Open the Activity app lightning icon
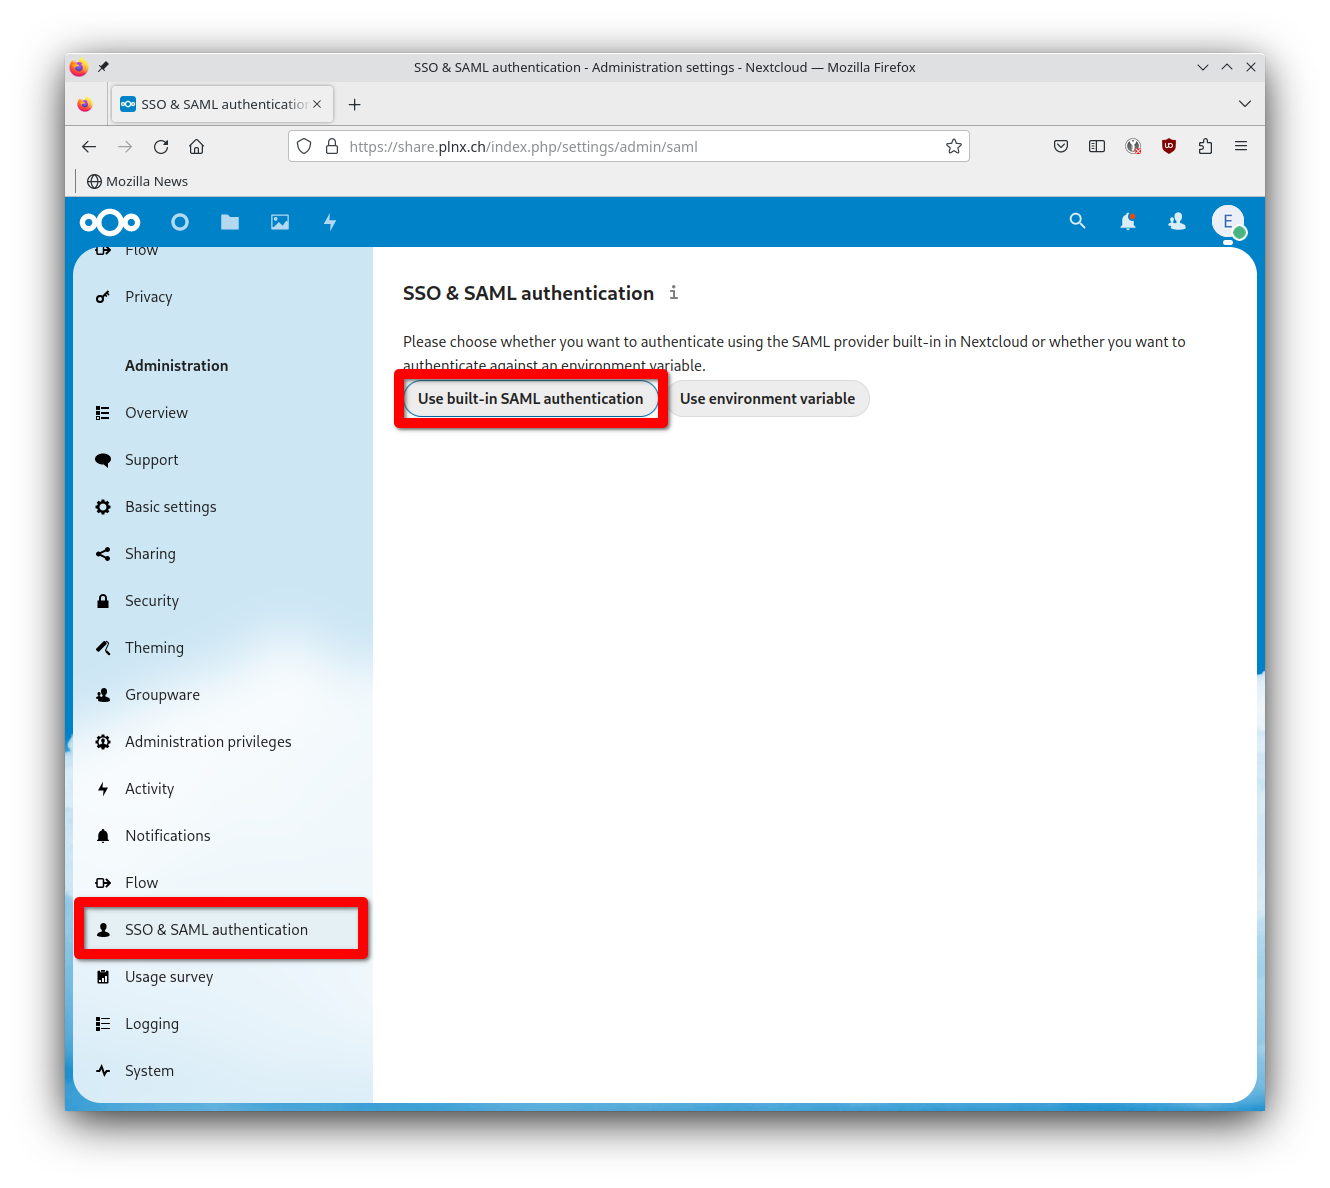Viewport: 1330px width, 1188px height. 329,222
